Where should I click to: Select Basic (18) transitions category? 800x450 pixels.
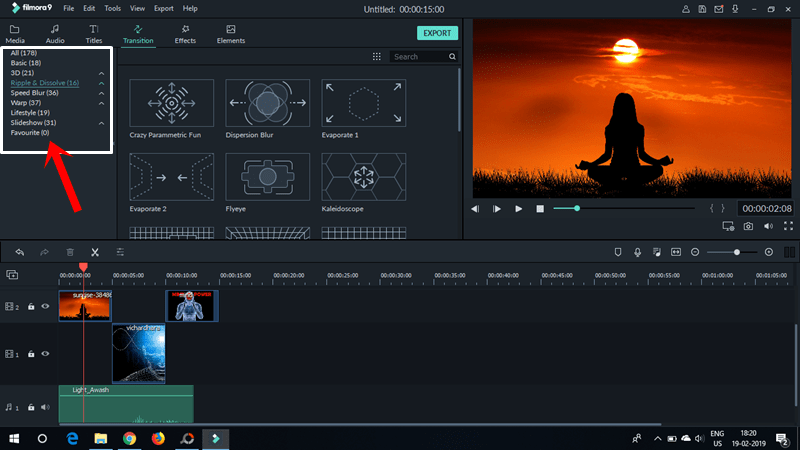point(26,63)
